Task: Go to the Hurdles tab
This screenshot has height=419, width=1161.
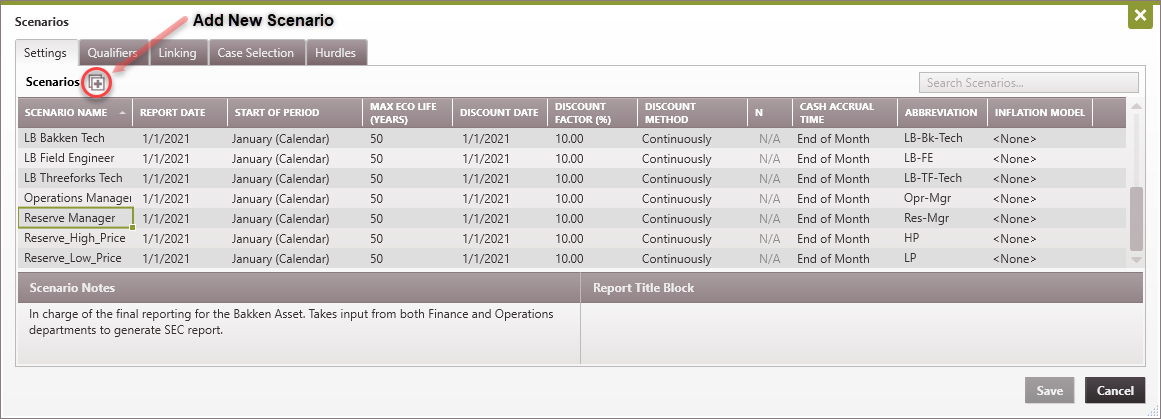Action: (x=335, y=53)
